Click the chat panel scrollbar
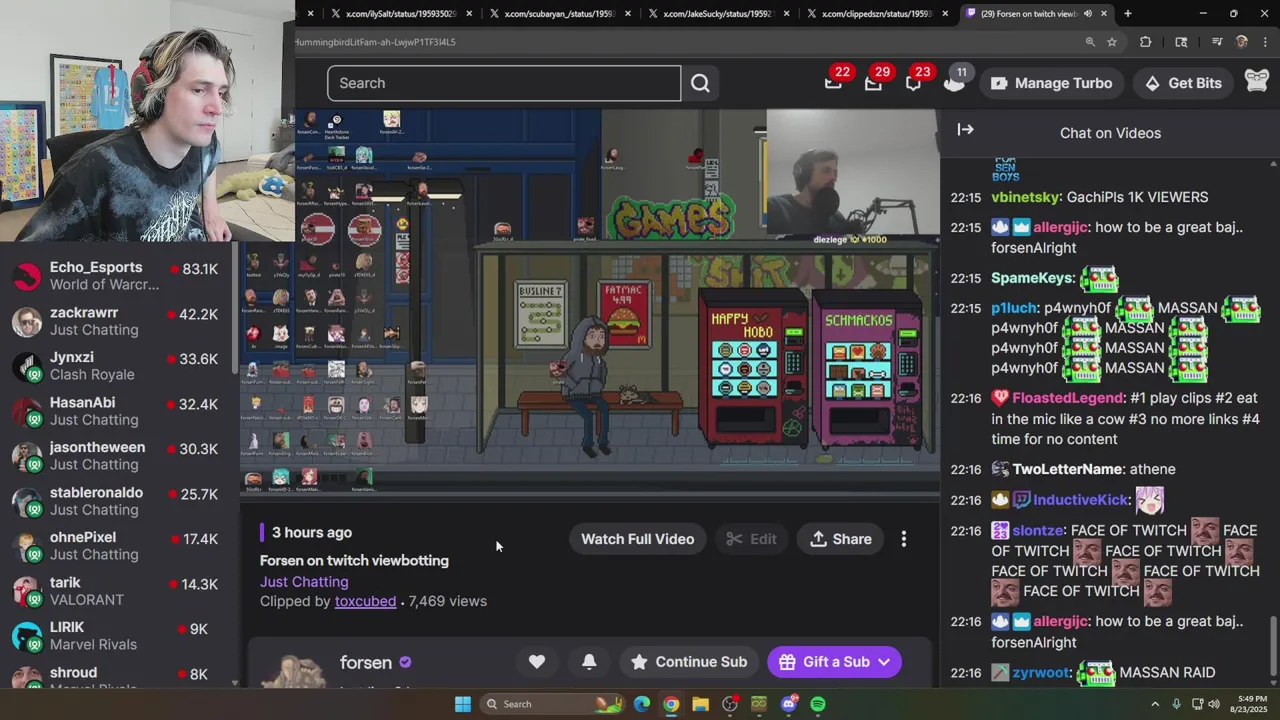 coord(1273,646)
